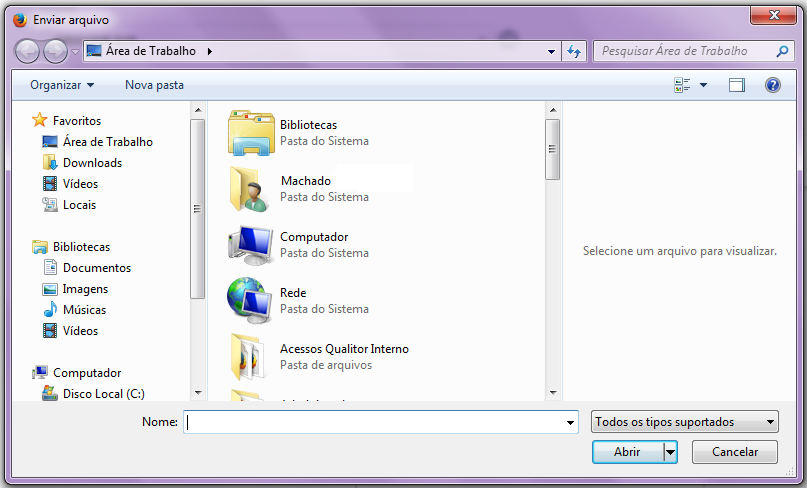Click the desktop icon in the address bar
The image size is (807, 488).
click(x=94, y=50)
